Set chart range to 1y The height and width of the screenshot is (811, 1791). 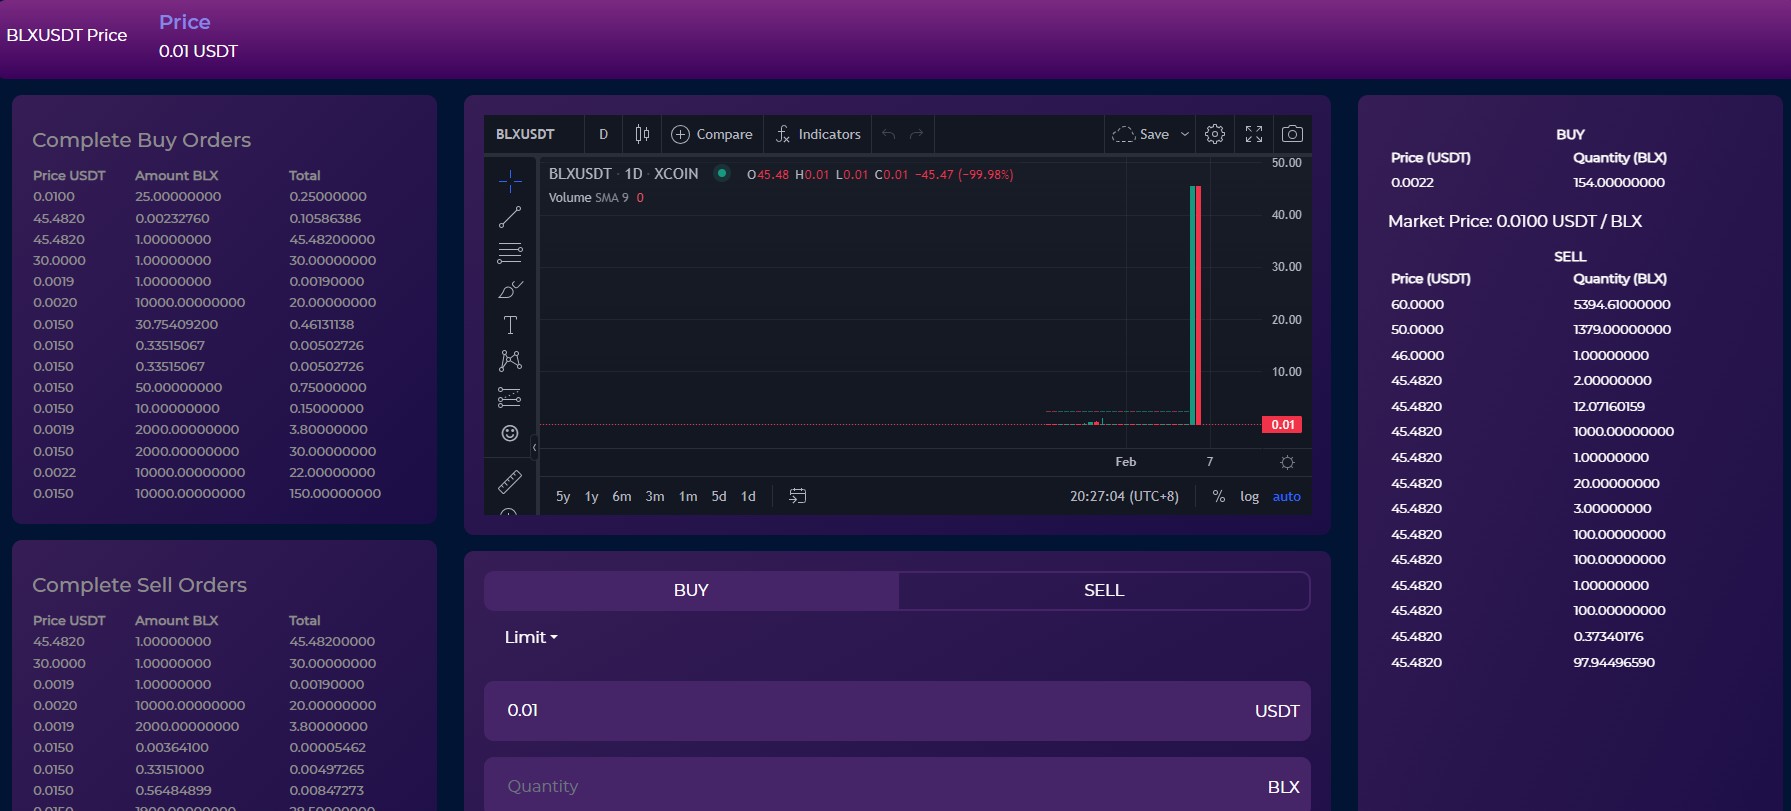[x=591, y=496]
